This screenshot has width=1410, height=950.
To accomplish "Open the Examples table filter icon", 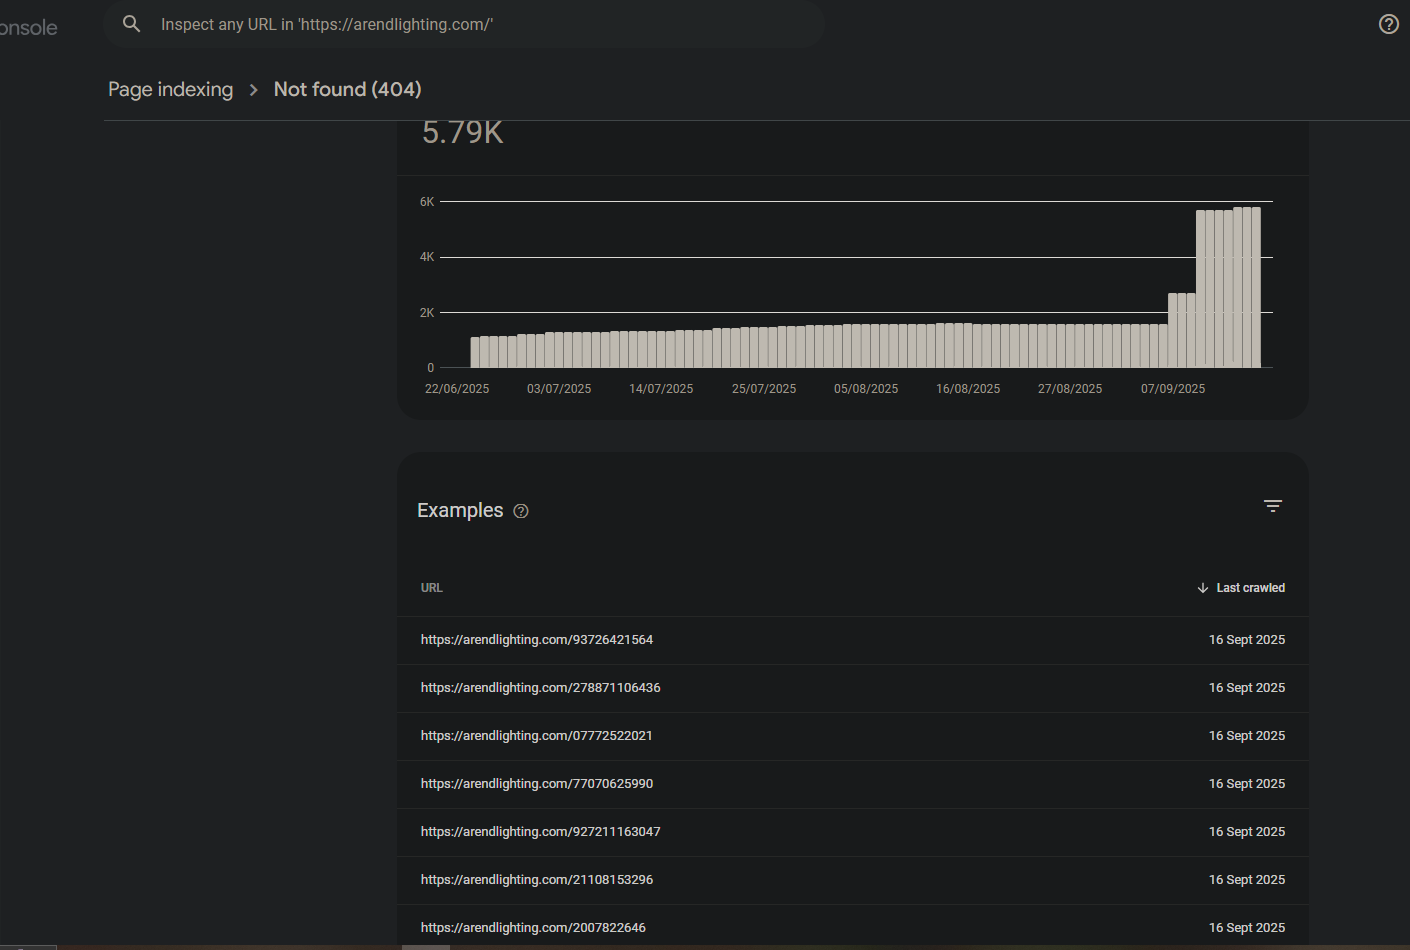I will pos(1272,506).
